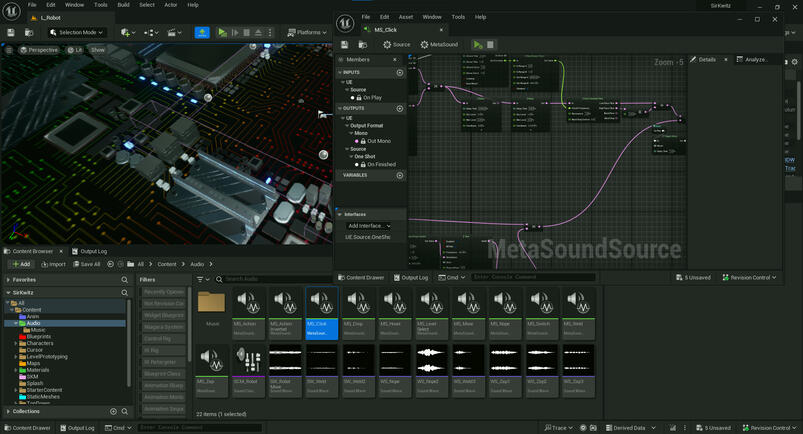This screenshot has width=803, height=434.
Task: Open Revision Control in main status bar
Action: coord(770,428)
